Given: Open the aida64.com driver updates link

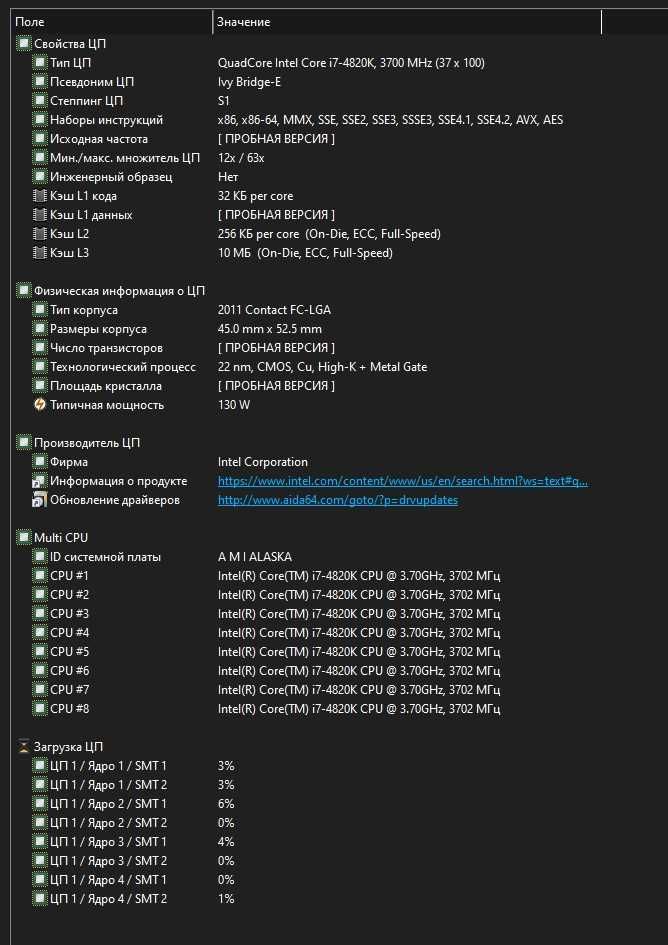Looking at the screenshot, I should tap(338, 500).
